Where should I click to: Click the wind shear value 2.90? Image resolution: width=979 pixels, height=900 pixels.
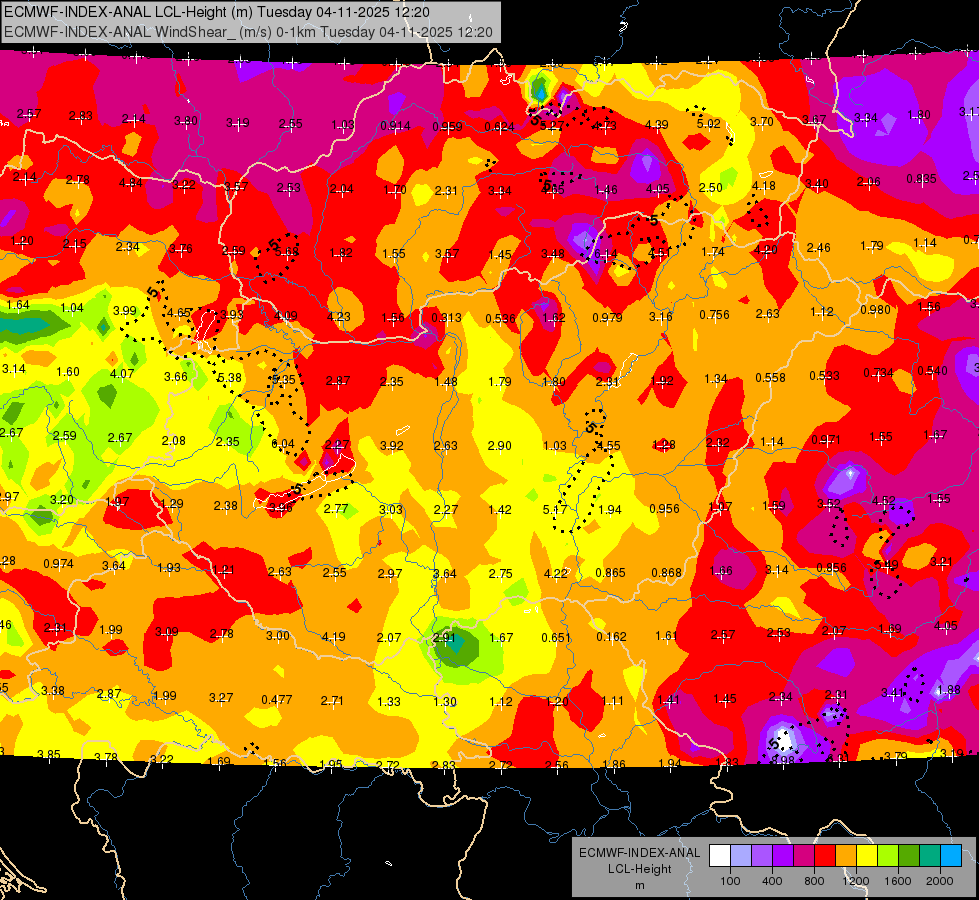(x=499, y=445)
